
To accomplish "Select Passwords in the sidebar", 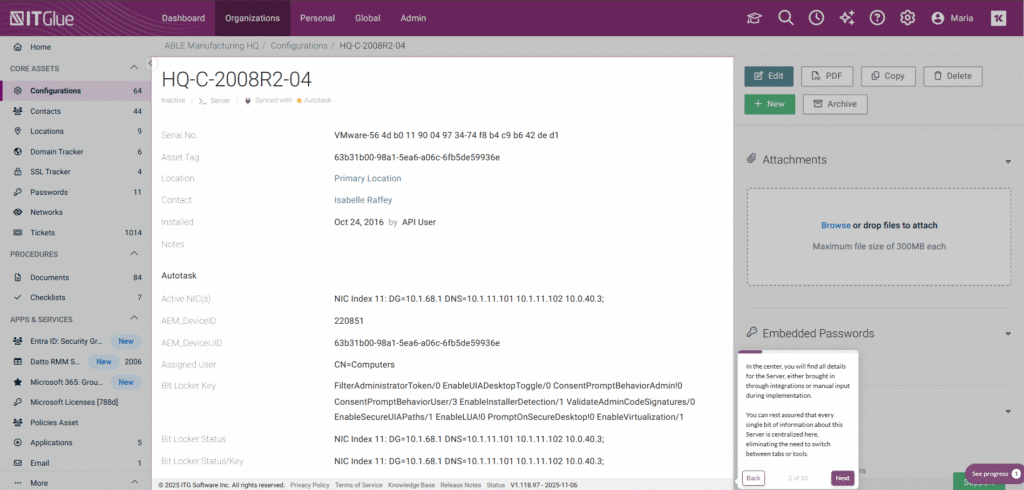I will click(x=49, y=192).
